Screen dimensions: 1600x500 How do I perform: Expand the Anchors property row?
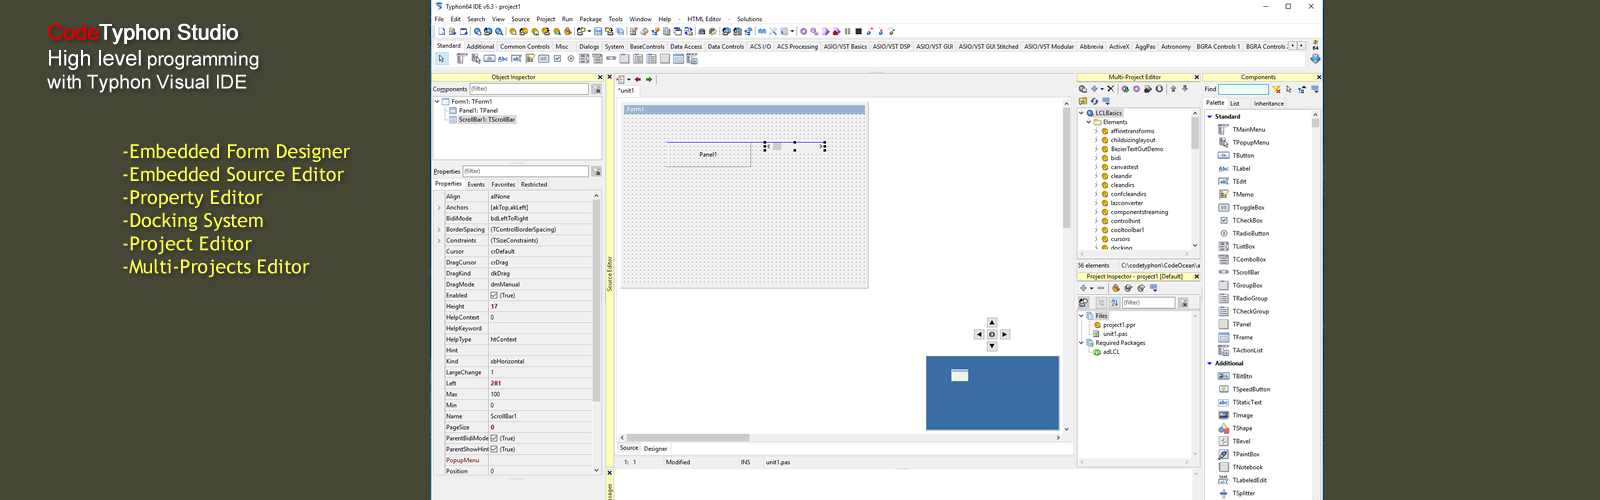coord(438,208)
